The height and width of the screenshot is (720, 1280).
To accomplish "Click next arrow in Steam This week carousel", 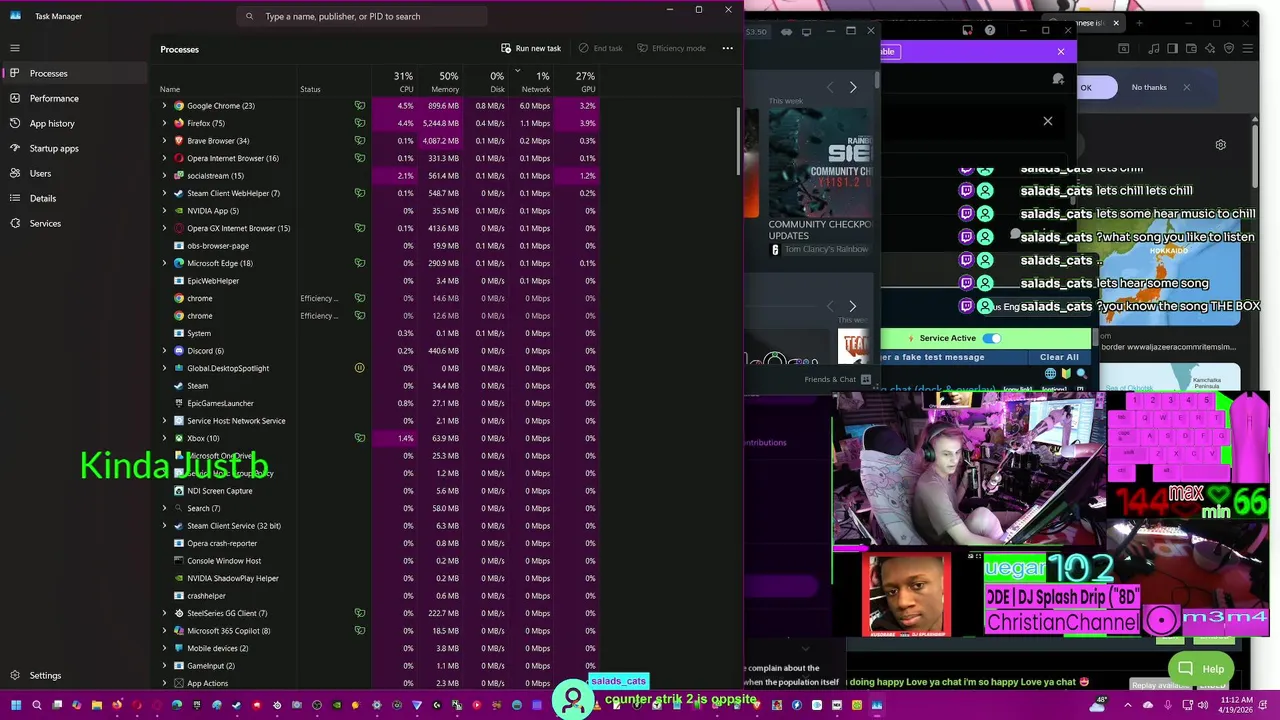I will pos(852,87).
